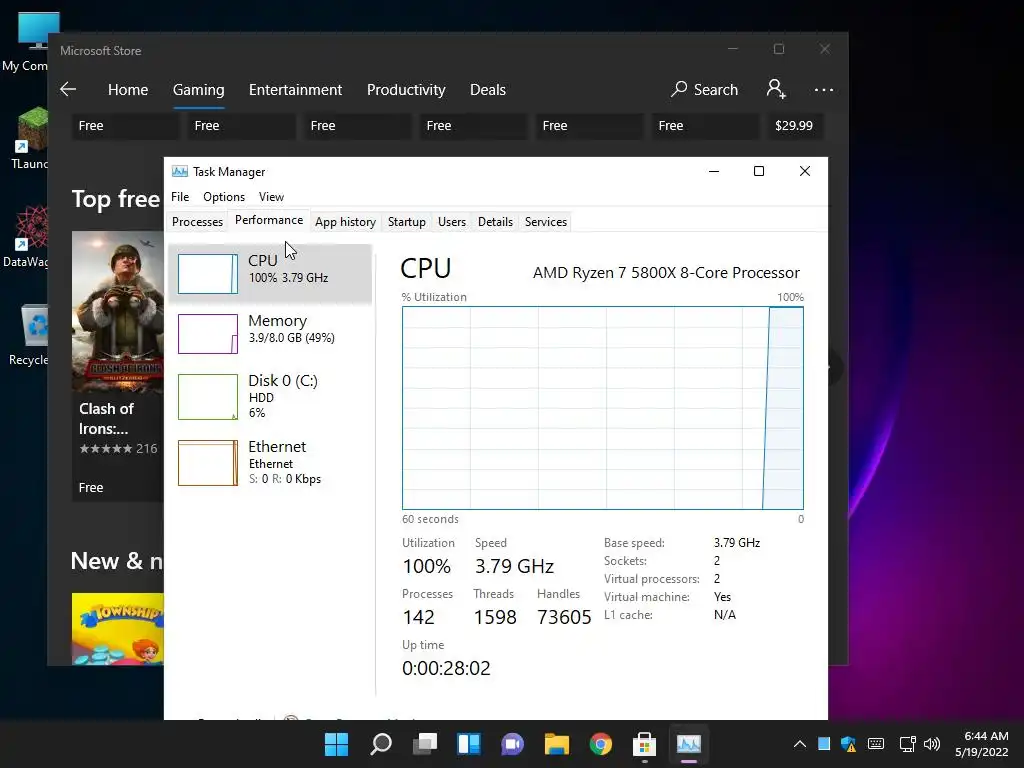Click the blue square tray icon
The width and height of the screenshot is (1024, 768).
(x=824, y=743)
